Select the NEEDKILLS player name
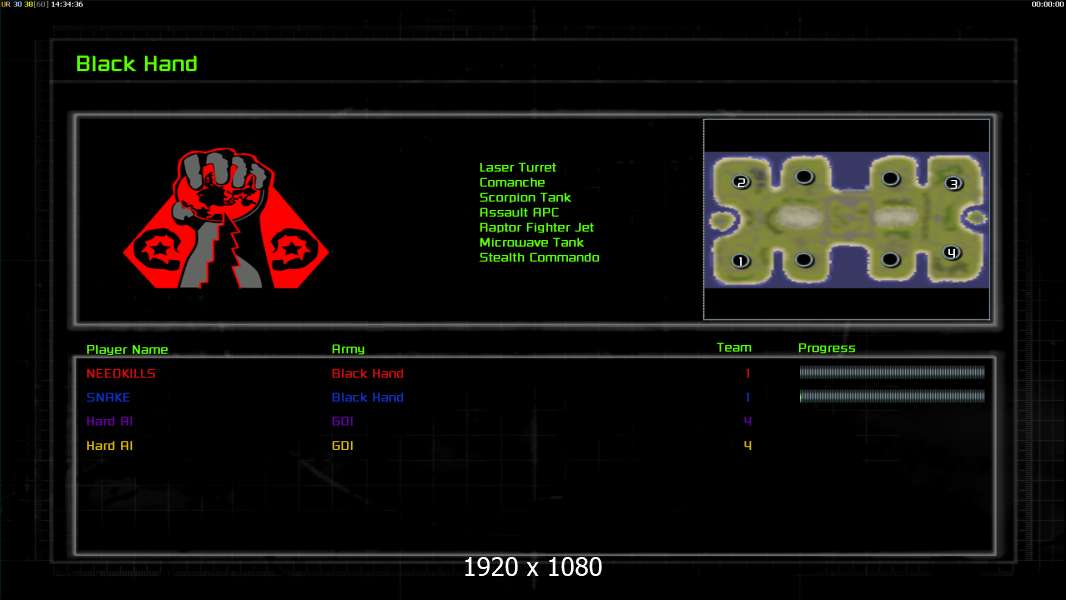Image resolution: width=1066 pixels, height=600 pixels. coord(120,373)
